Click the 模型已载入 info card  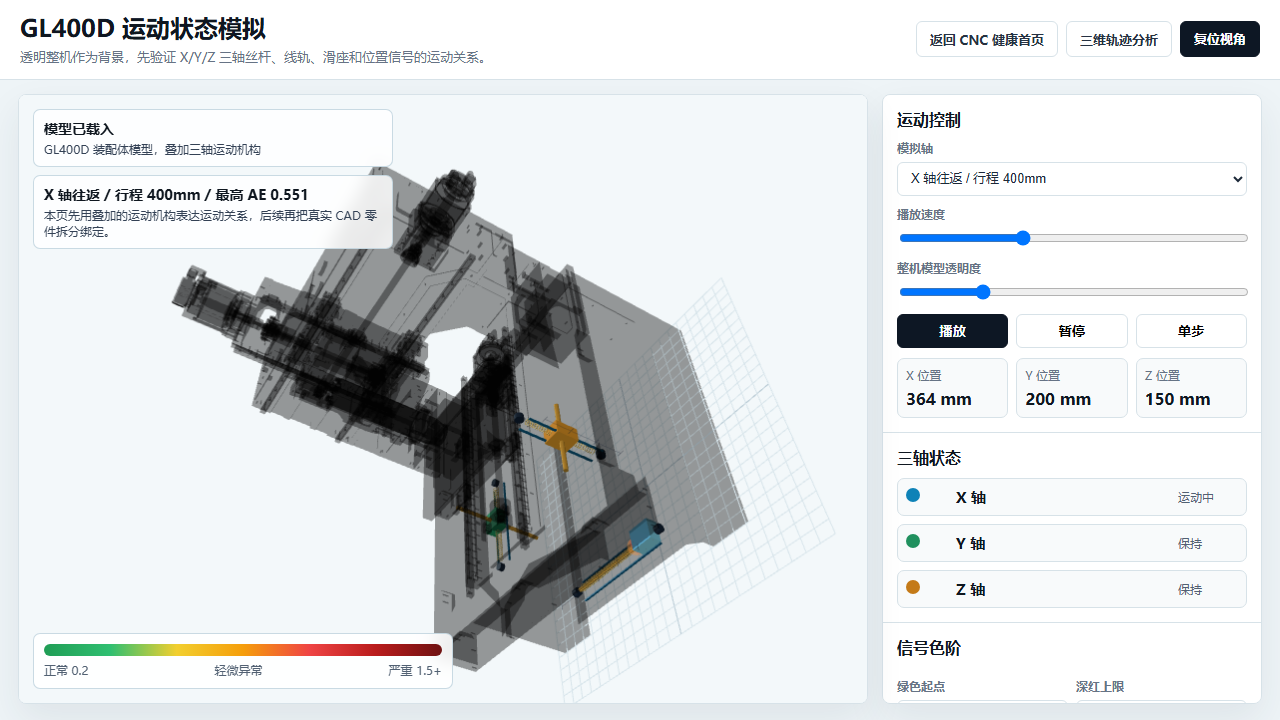click(x=213, y=138)
